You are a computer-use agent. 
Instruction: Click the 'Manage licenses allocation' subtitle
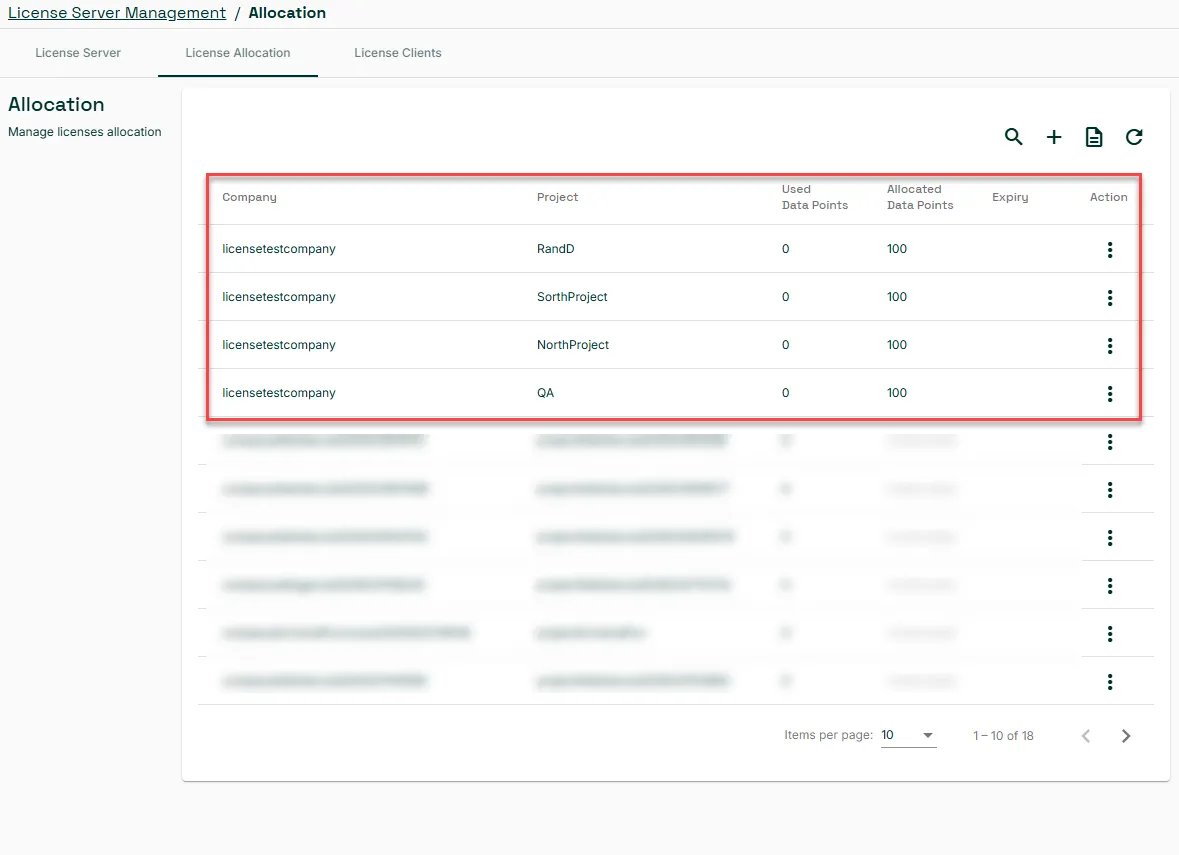point(85,132)
